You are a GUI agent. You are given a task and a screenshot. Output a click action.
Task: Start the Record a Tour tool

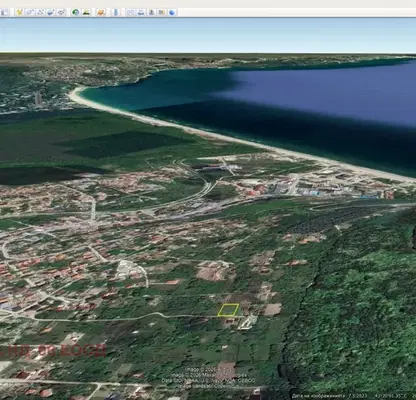[61, 12]
